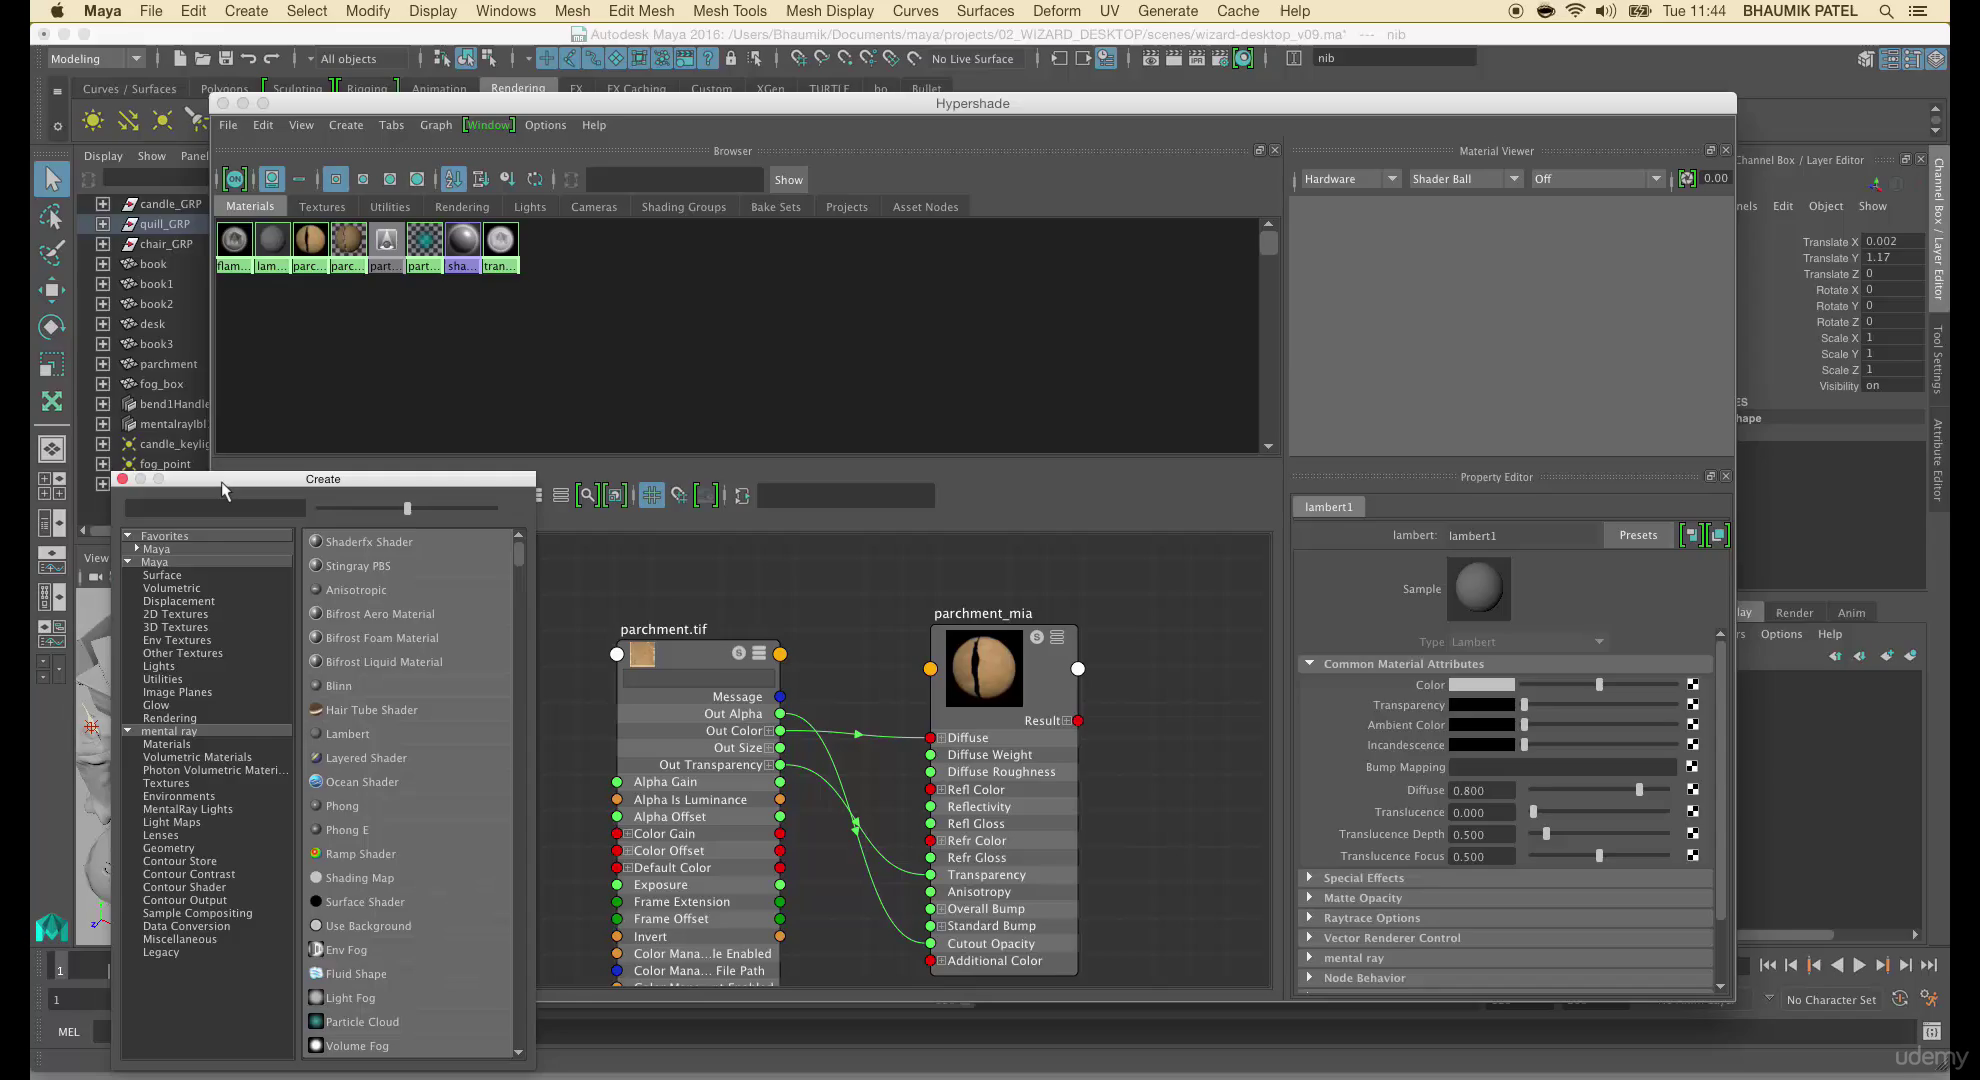Select the lambert material swatch in Browser

[x=272, y=240]
